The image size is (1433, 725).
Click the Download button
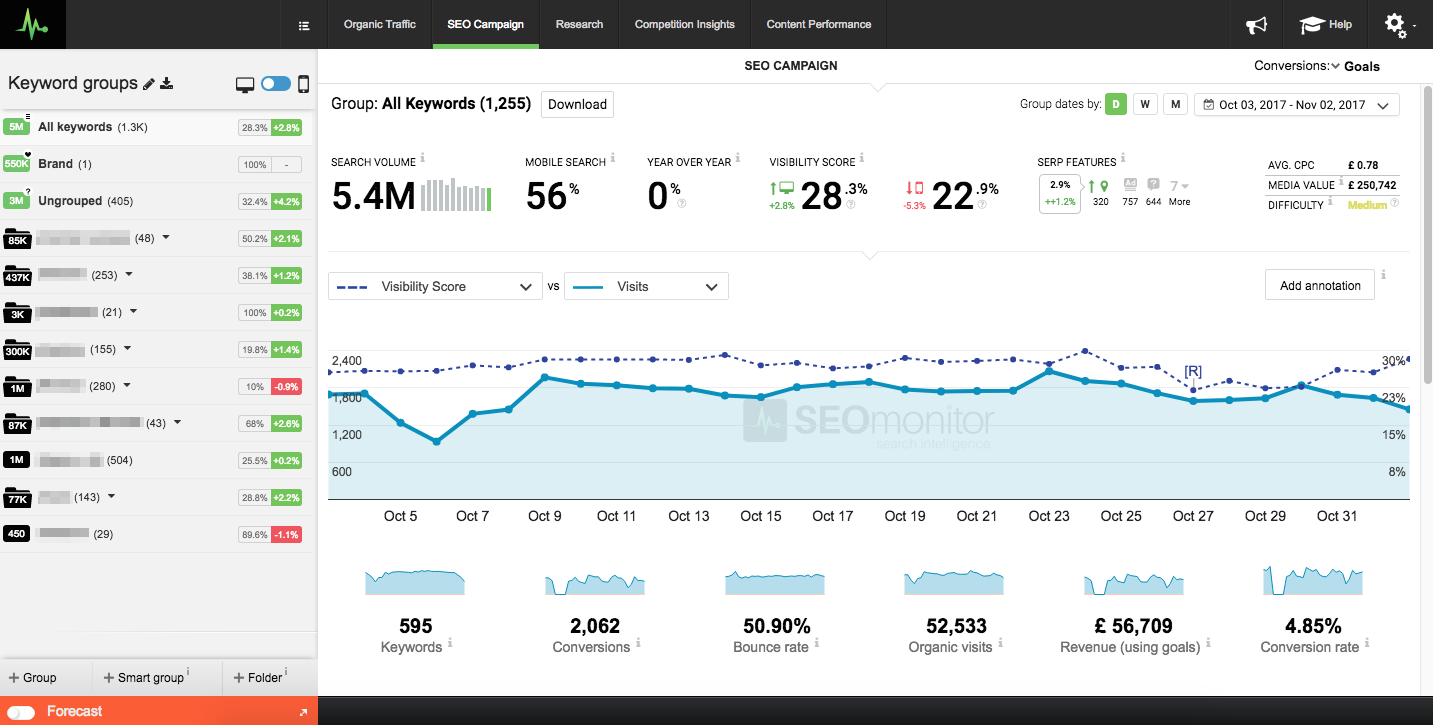coord(577,104)
